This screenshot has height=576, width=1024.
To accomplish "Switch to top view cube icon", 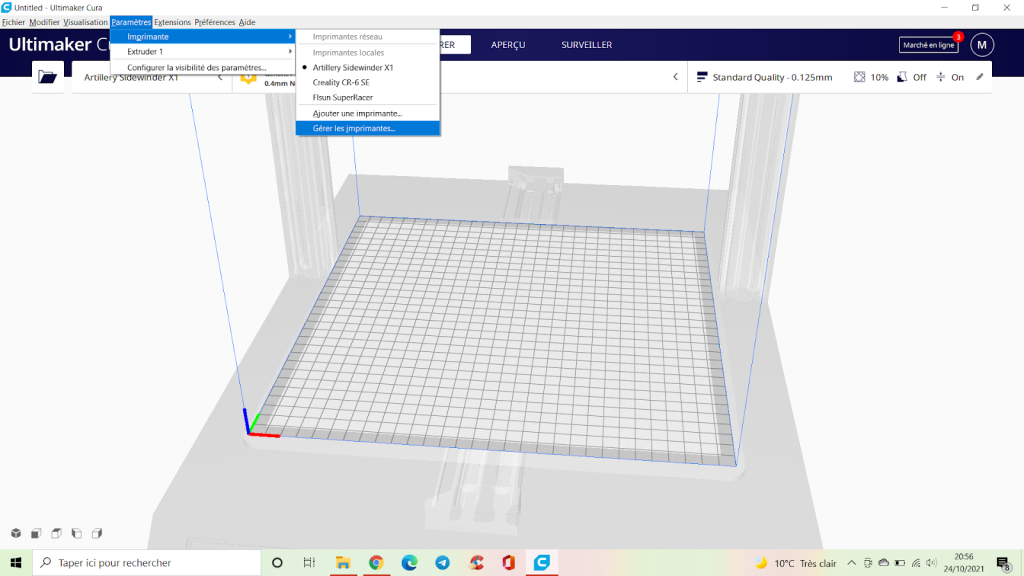I will (57, 534).
